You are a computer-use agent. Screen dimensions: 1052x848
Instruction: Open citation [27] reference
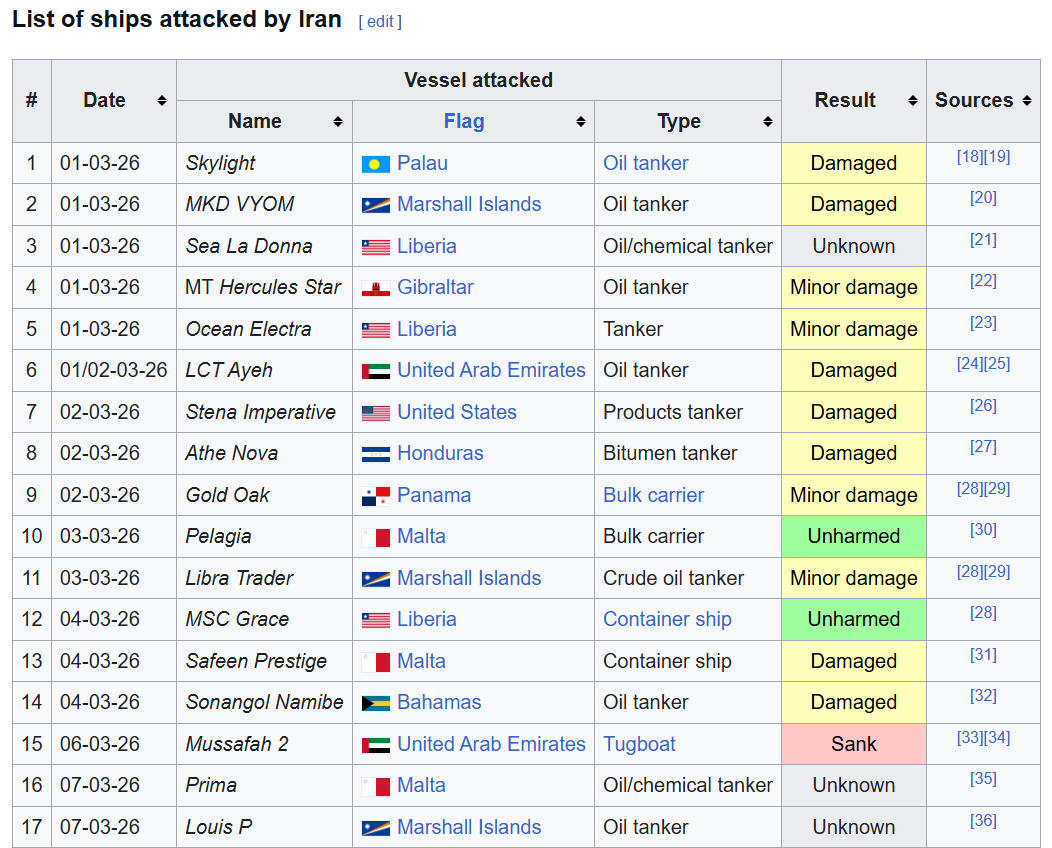click(983, 447)
